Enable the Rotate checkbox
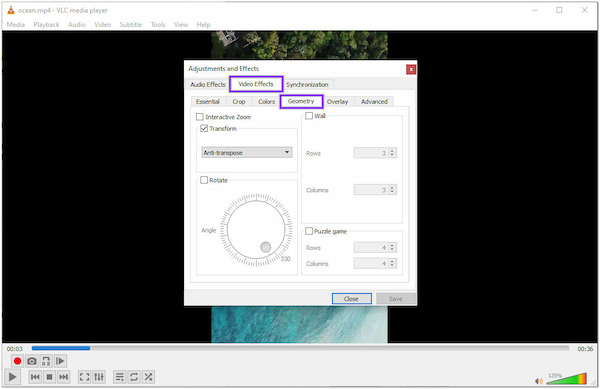The image size is (600, 389). coord(204,180)
